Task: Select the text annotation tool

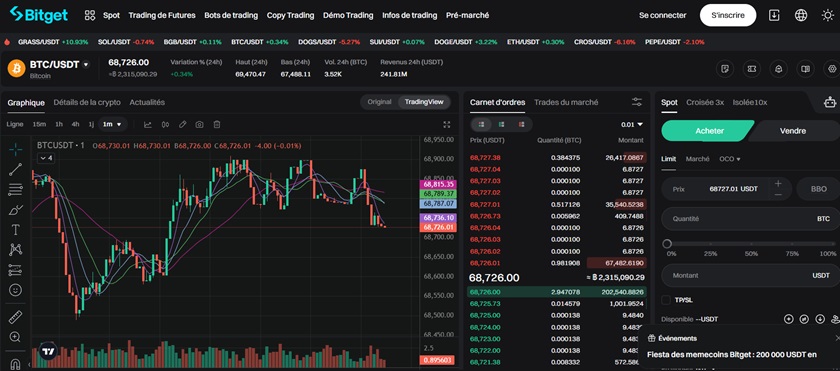Action: [16, 230]
